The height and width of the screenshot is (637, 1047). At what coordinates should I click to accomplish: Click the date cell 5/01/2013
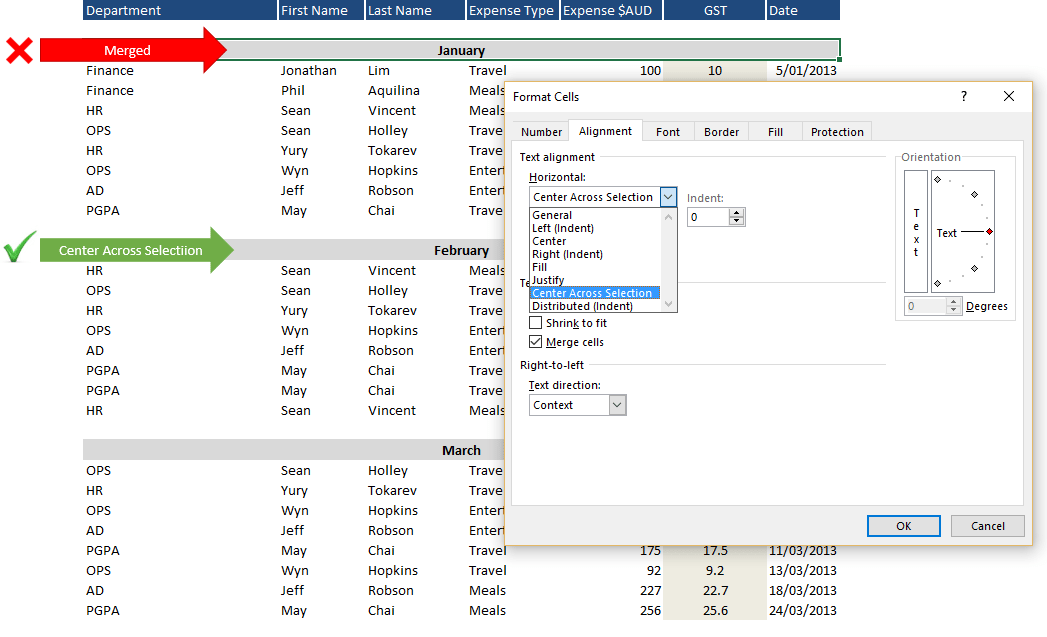(x=805, y=70)
